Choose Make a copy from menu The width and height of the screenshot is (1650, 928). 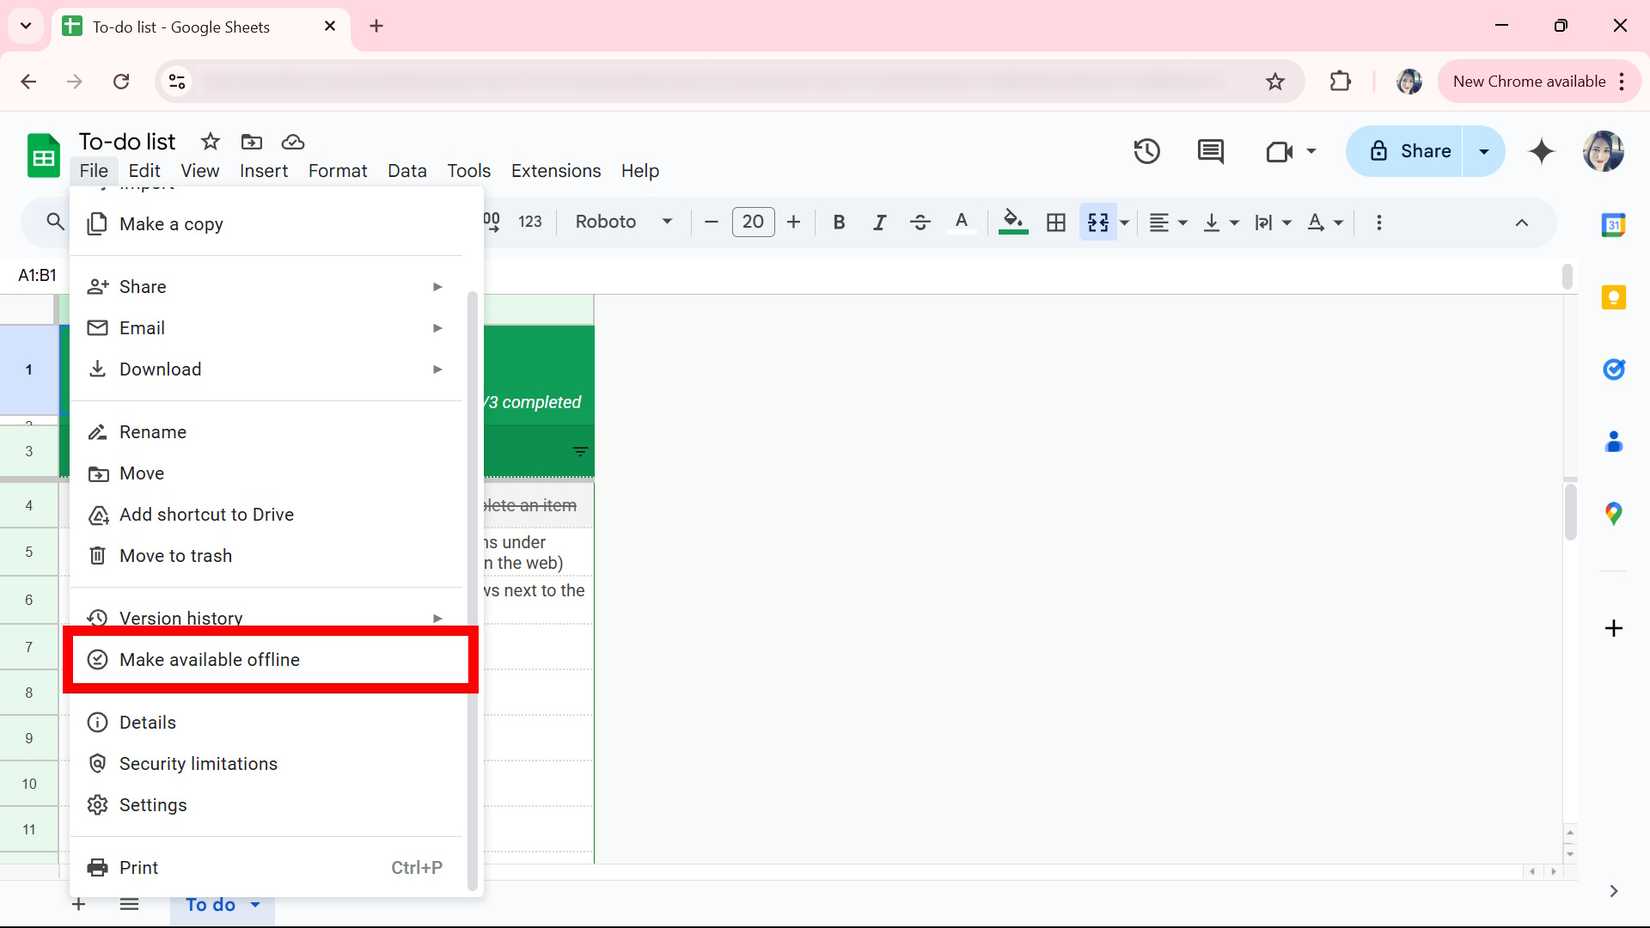pyautogui.click(x=171, y=224)
